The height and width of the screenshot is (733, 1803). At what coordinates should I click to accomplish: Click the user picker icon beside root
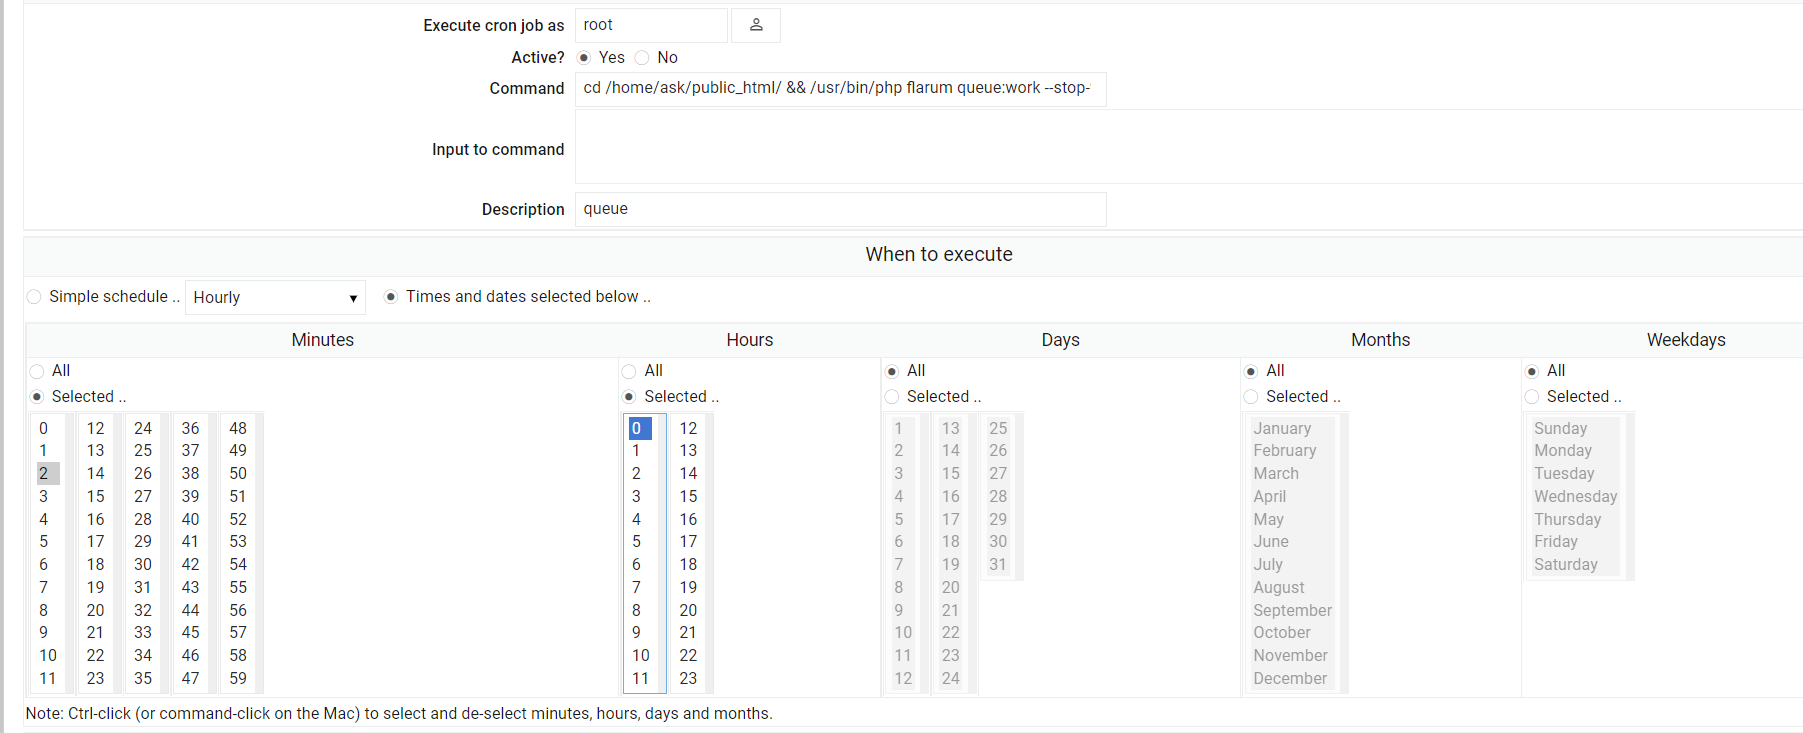pos(755,25)
